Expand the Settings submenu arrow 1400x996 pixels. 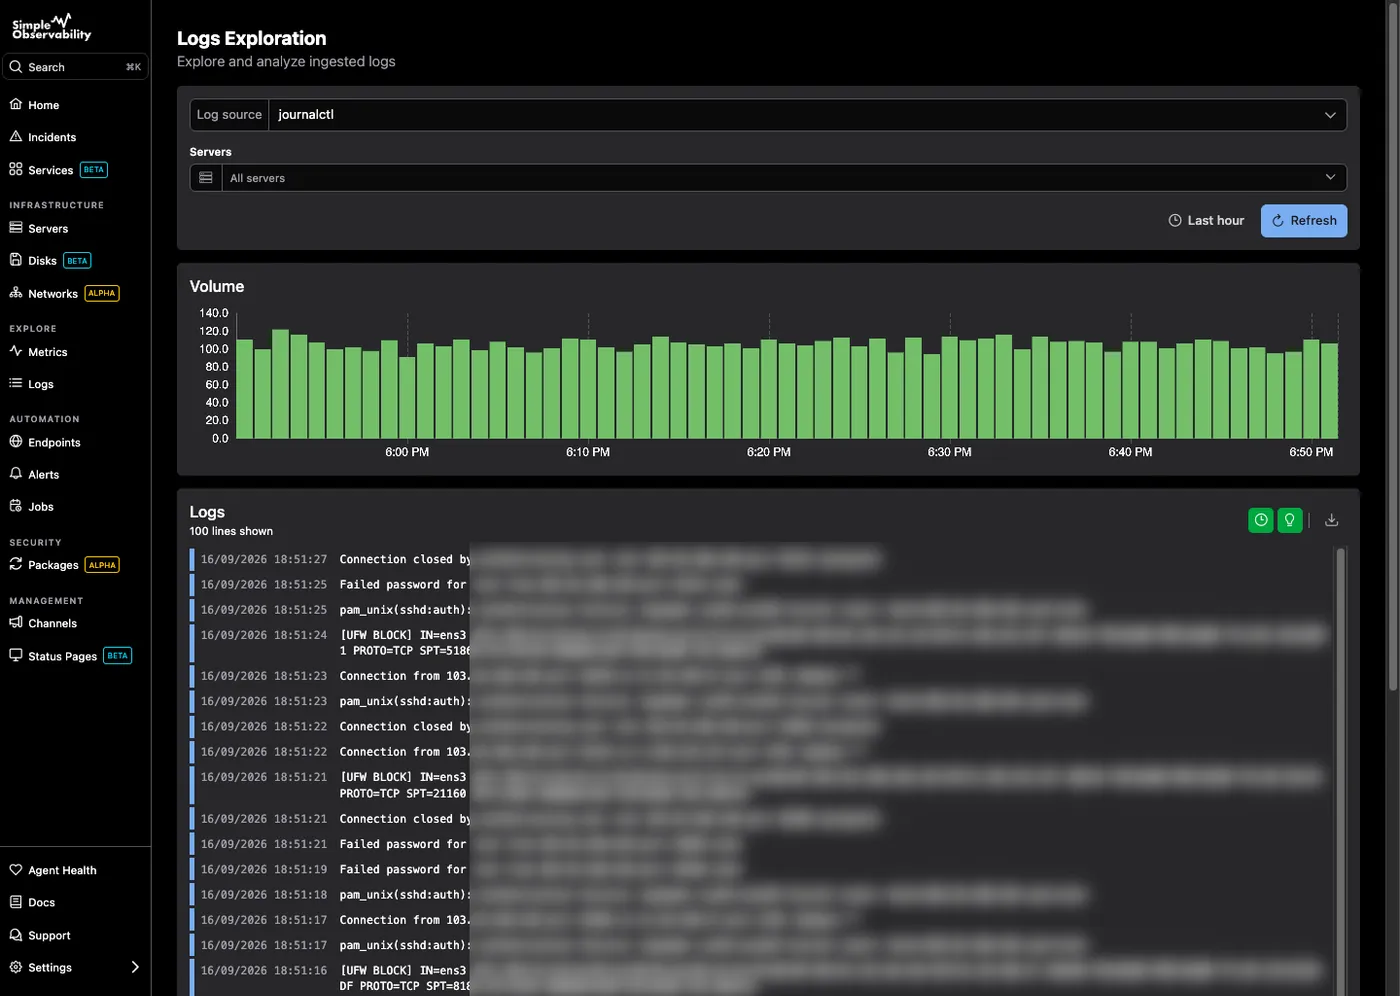[135, 967]
